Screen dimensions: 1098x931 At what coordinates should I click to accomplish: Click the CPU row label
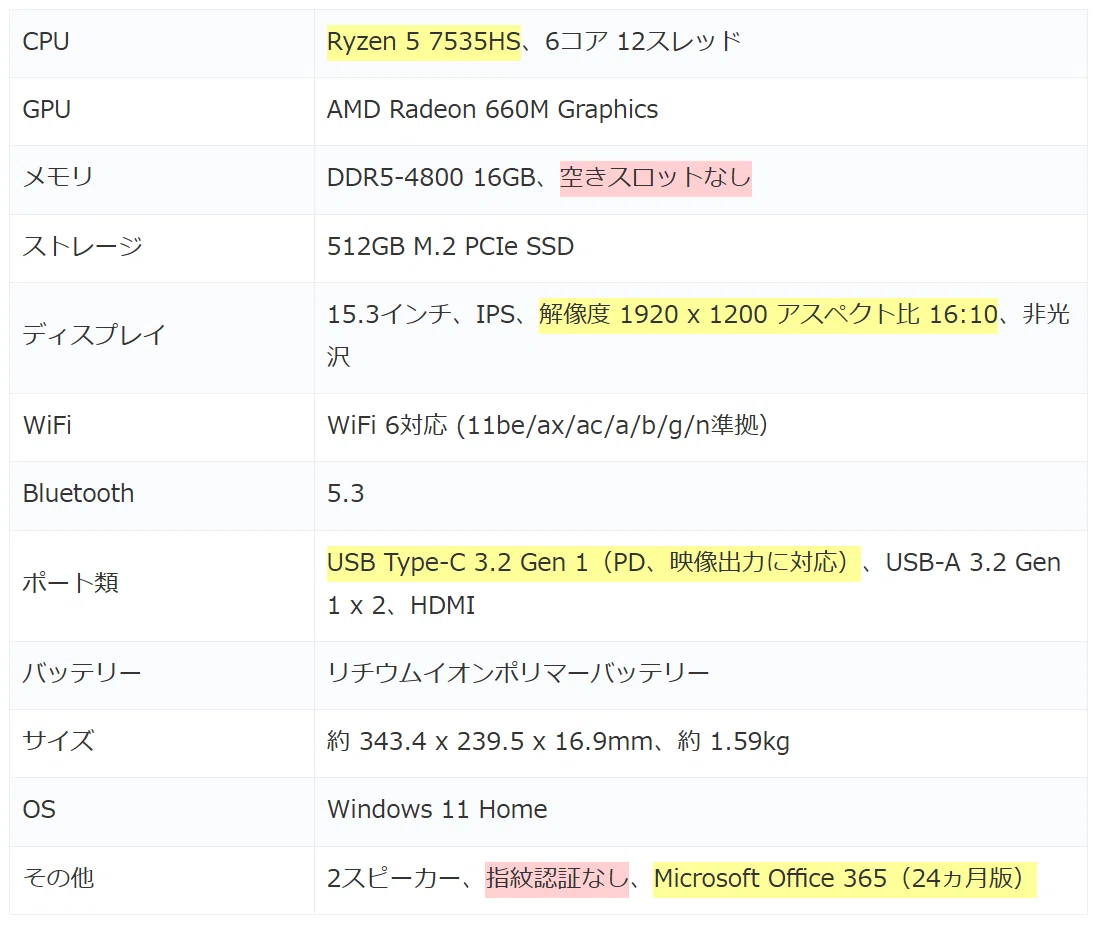click(46, 41)
